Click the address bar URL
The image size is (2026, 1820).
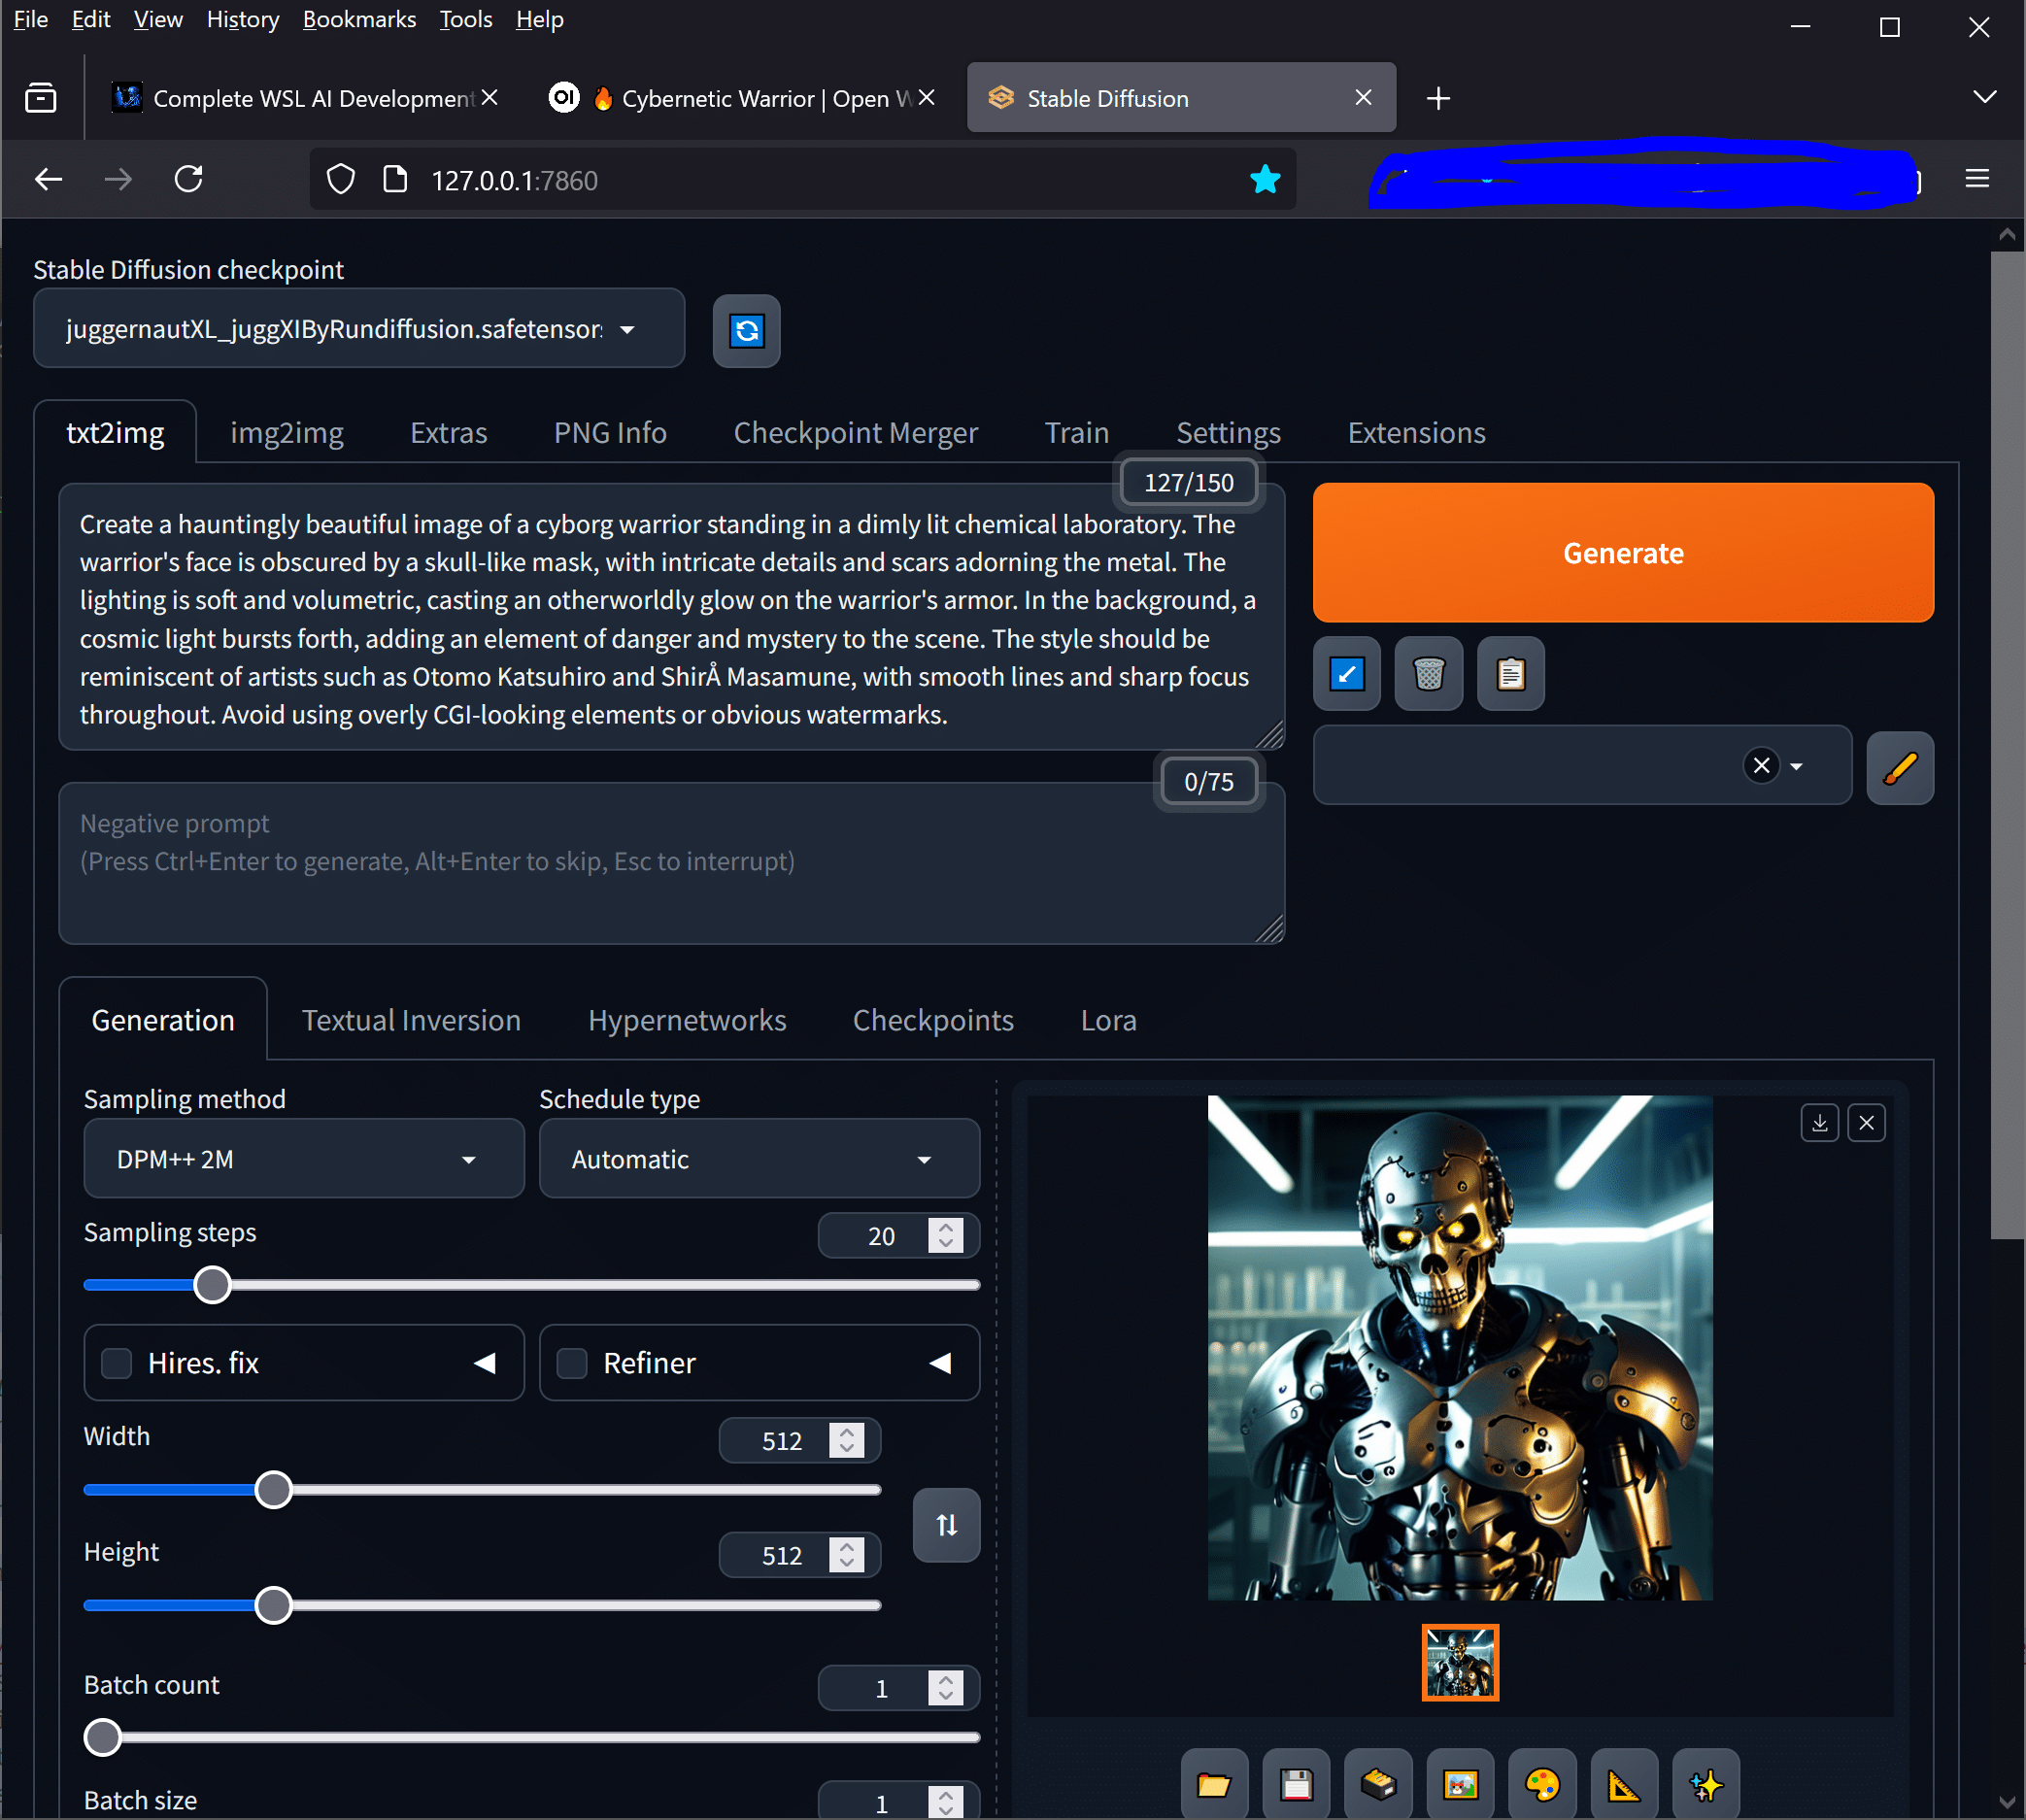(515, 180)
